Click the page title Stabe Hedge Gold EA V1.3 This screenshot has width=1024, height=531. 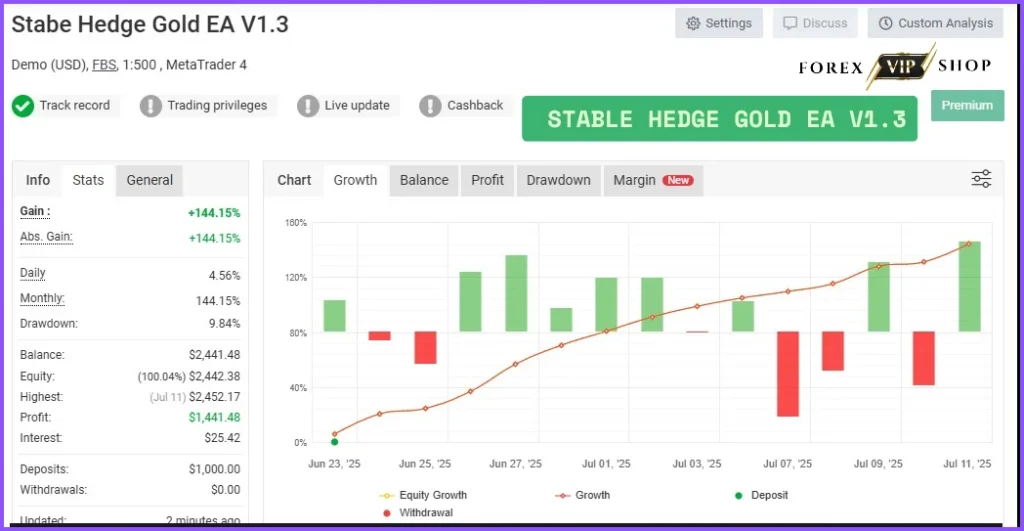[x=150, y=25]
